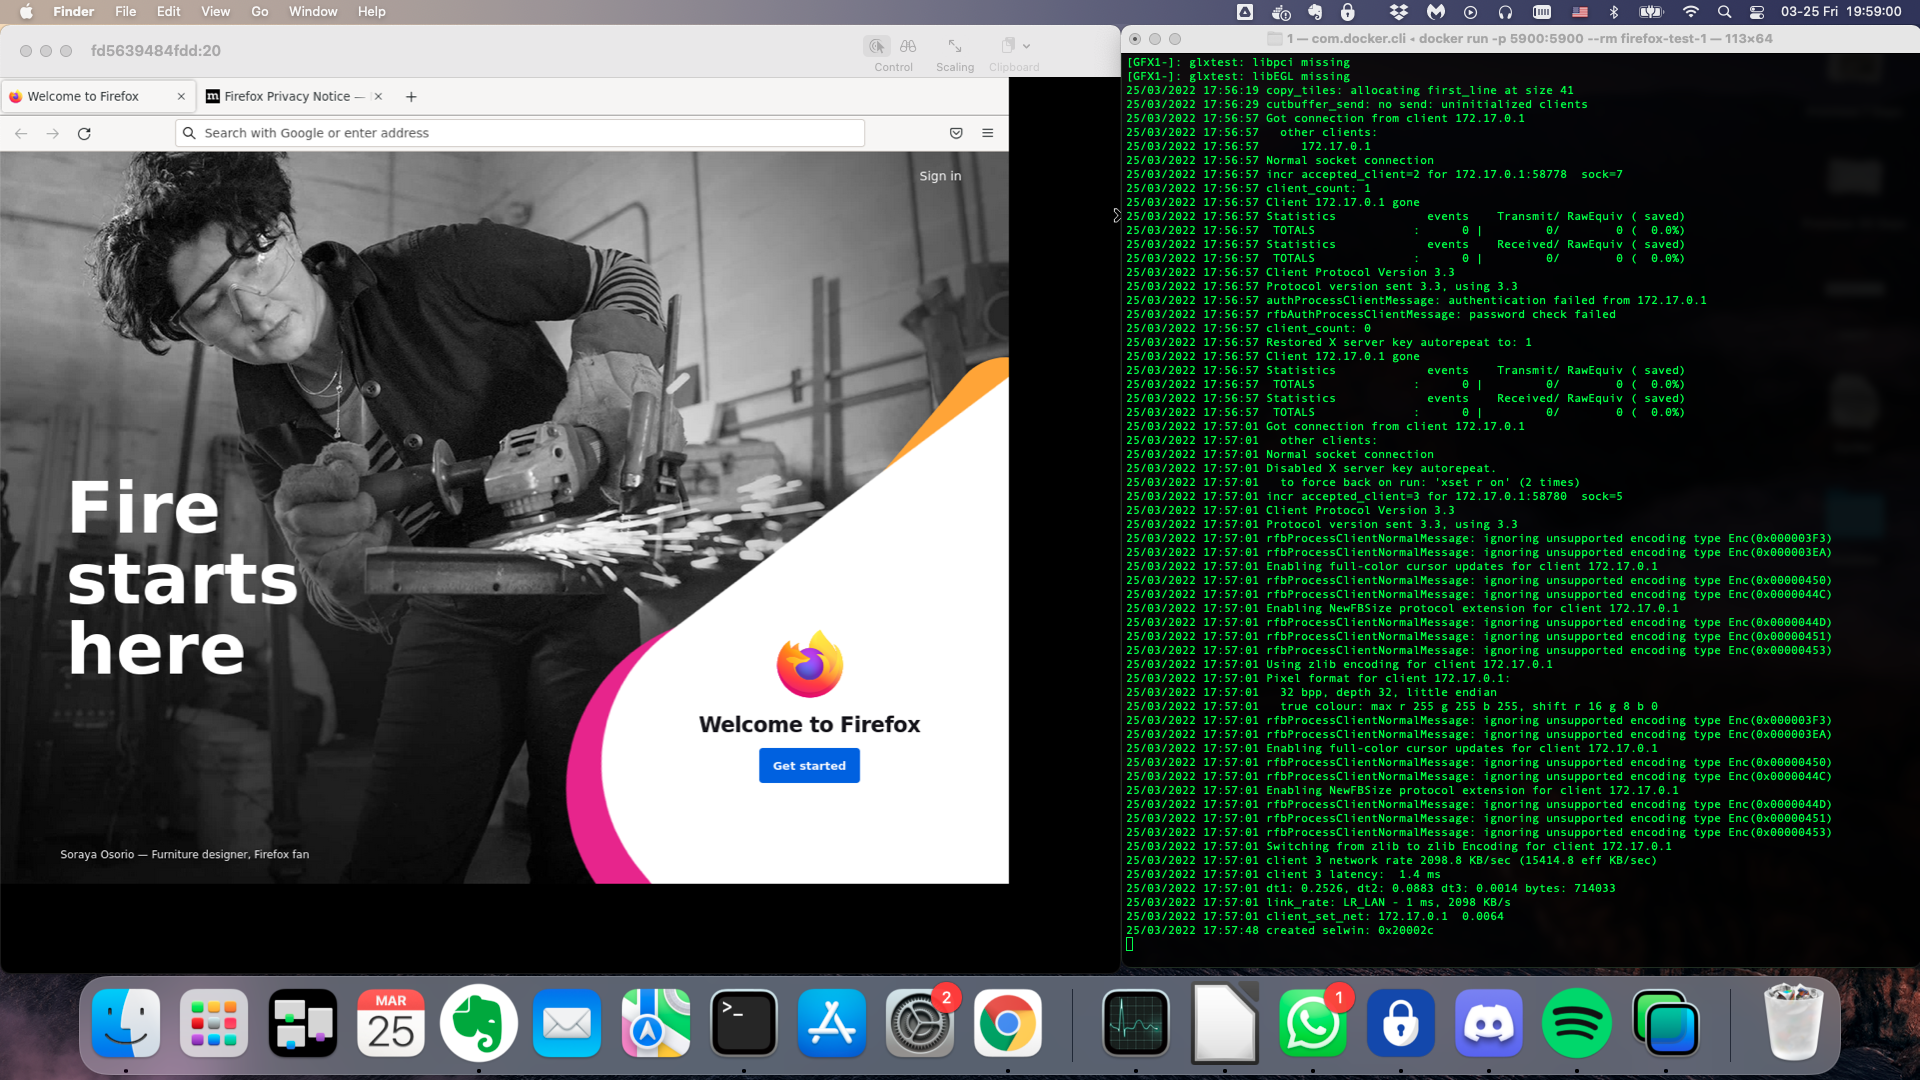This screenshot has width=1920, height=1080.
Task: Open Mail from the Dock
Action: pos(567,1023)
